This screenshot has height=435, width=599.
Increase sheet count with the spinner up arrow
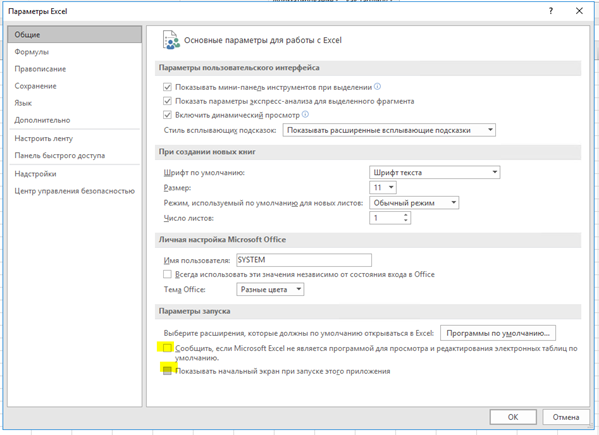(x=406, y=215)
